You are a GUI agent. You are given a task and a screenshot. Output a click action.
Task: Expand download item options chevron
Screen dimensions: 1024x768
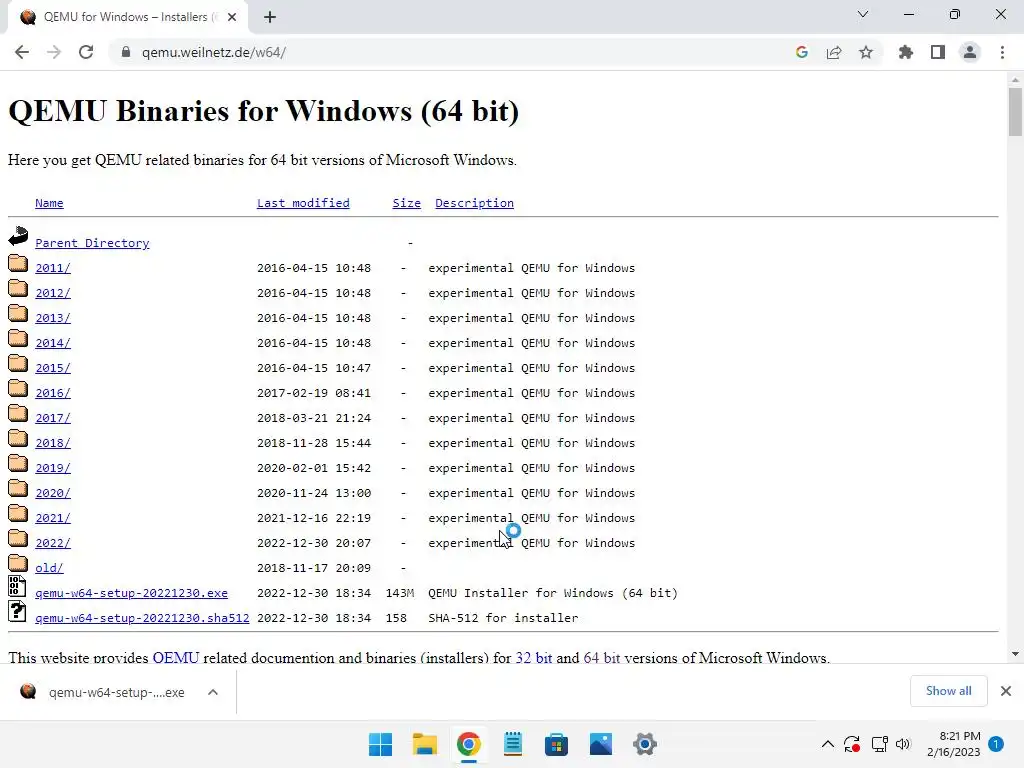click(x=213, y=692)
